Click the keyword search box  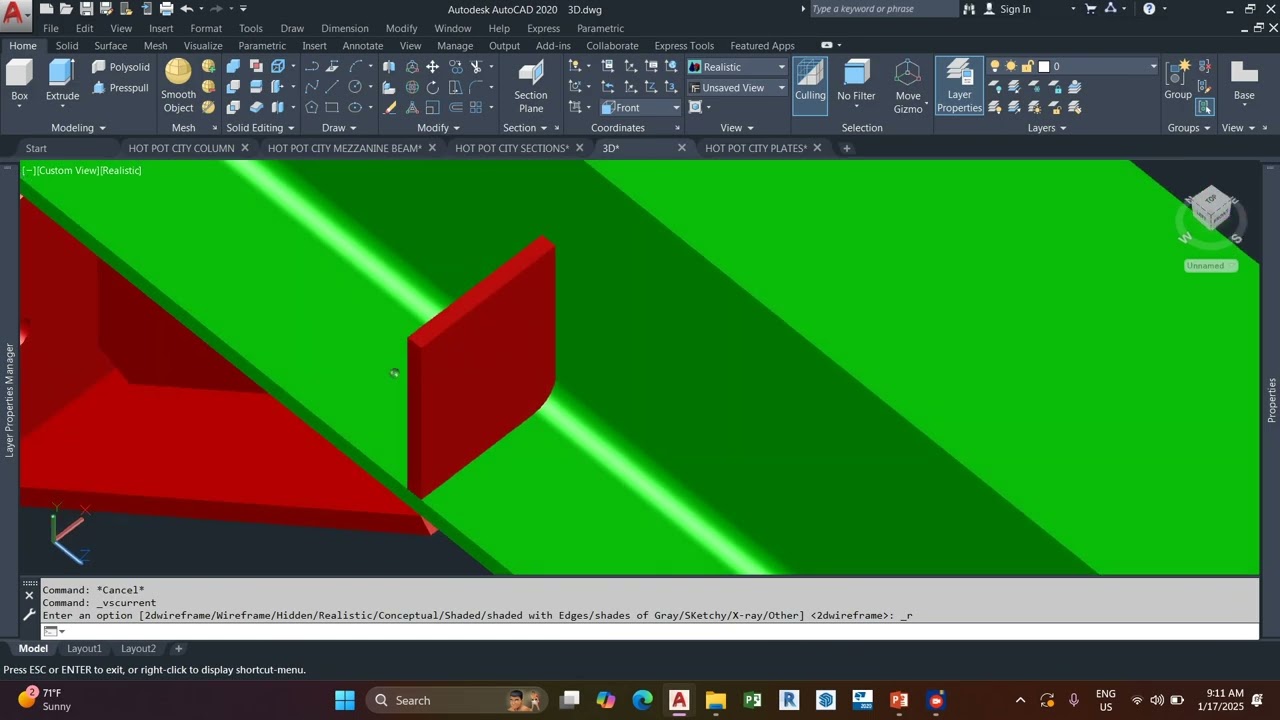(883, 9)
